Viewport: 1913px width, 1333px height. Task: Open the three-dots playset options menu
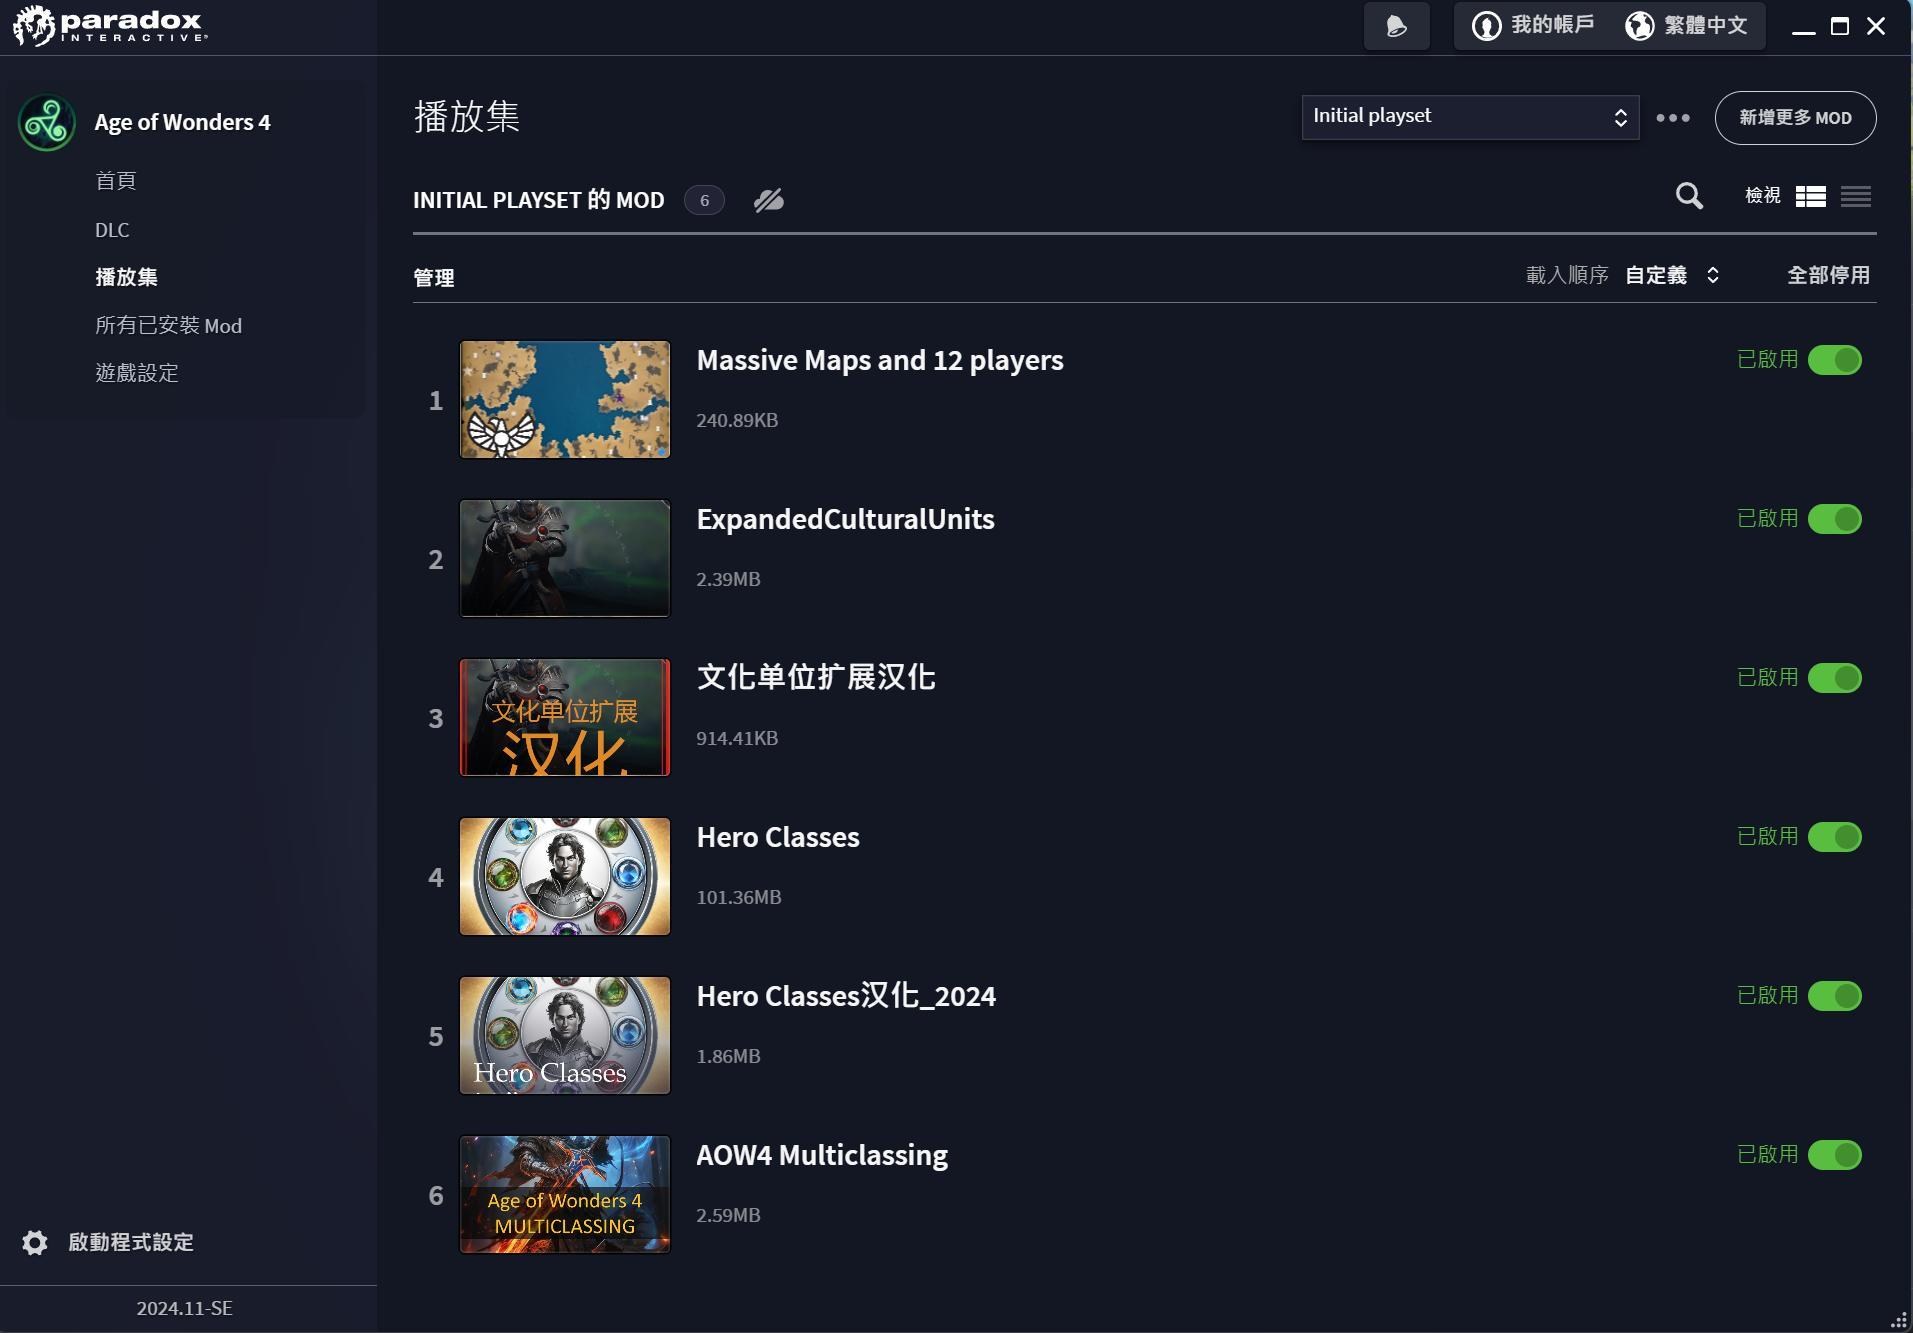[x=1673, y=118]
